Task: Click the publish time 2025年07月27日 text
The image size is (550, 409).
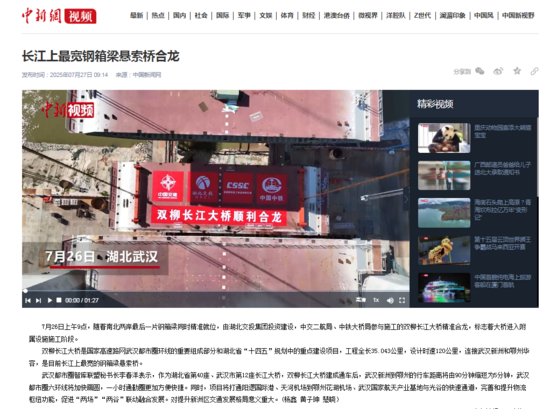Action: pos(65,75)
